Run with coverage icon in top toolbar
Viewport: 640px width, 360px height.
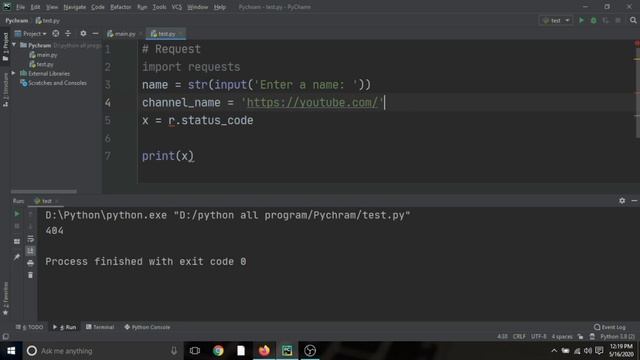pos(605,20)
